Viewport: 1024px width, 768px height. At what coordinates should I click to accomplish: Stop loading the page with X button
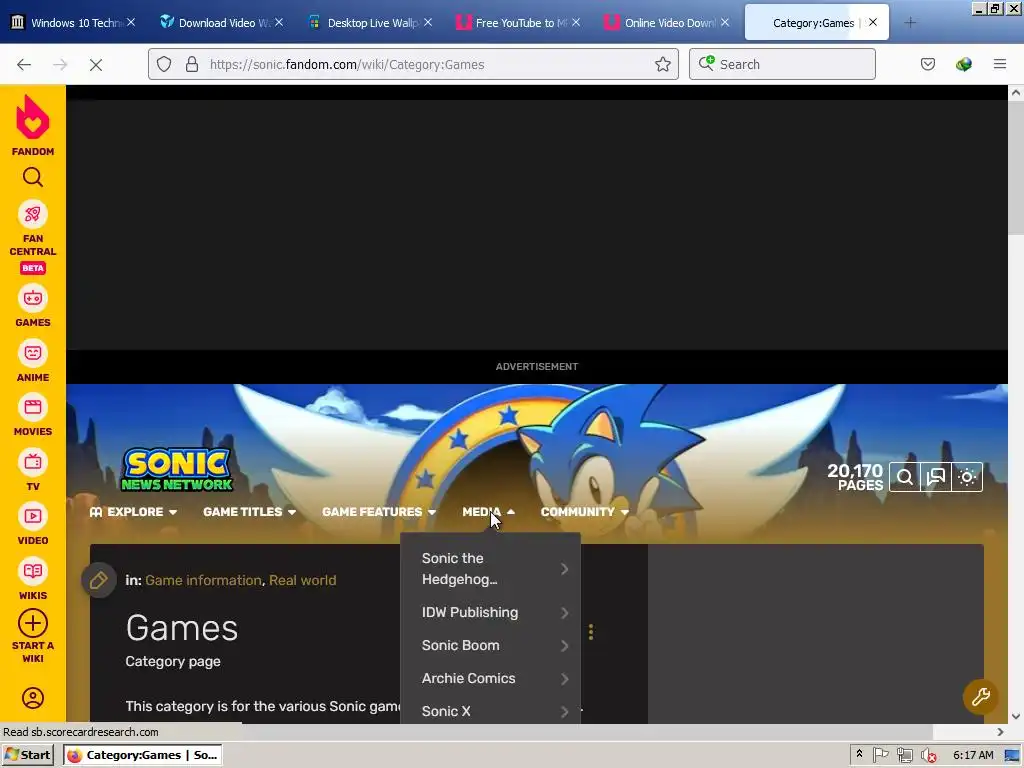(96, 64)
